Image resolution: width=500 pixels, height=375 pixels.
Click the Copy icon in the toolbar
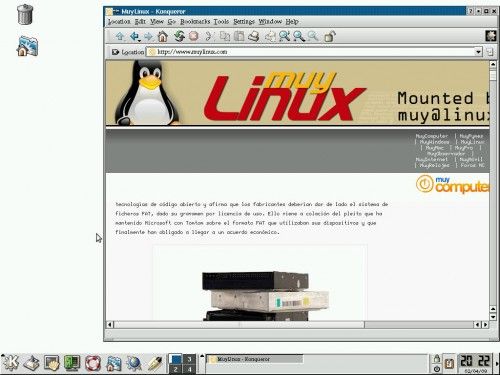pos(225,36)
